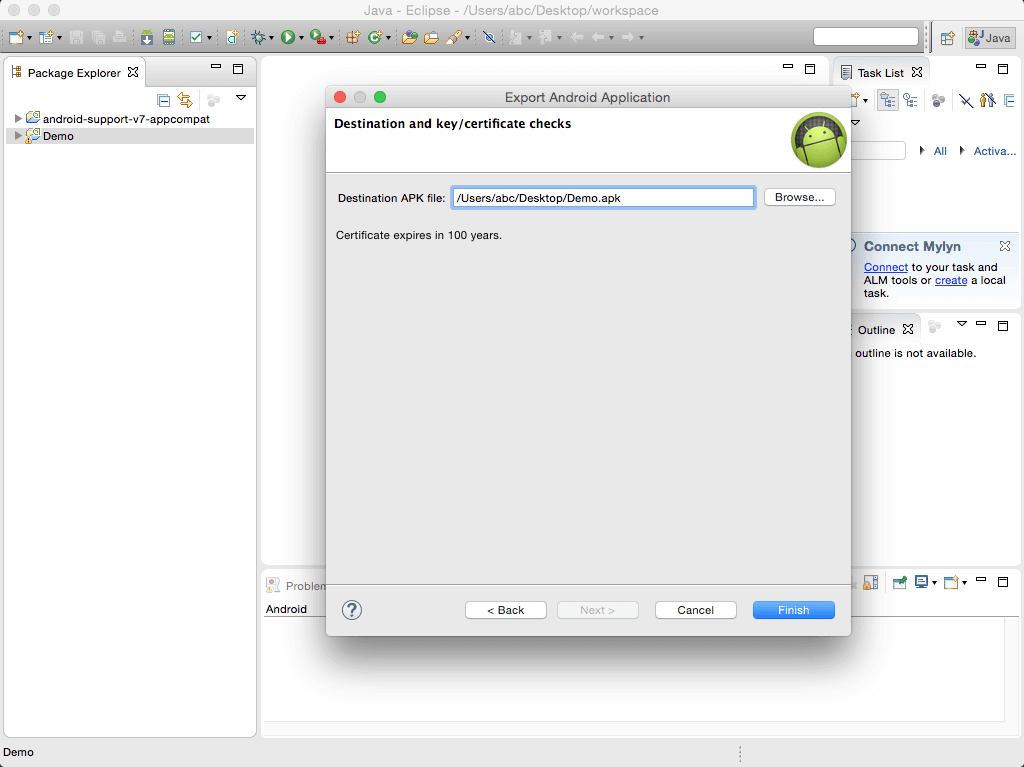Click the Destination APK file text field
The width and height of the screenshot is (1024, 767).
click(x=603, y=198)
